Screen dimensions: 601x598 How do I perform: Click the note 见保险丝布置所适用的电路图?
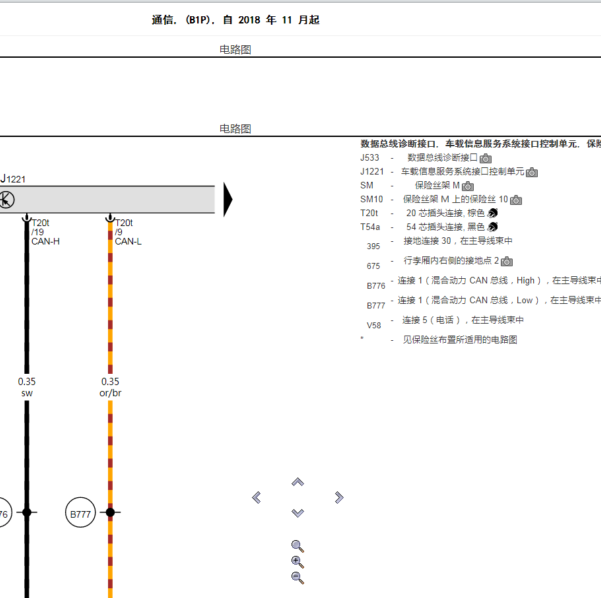[x=460, y=340]
